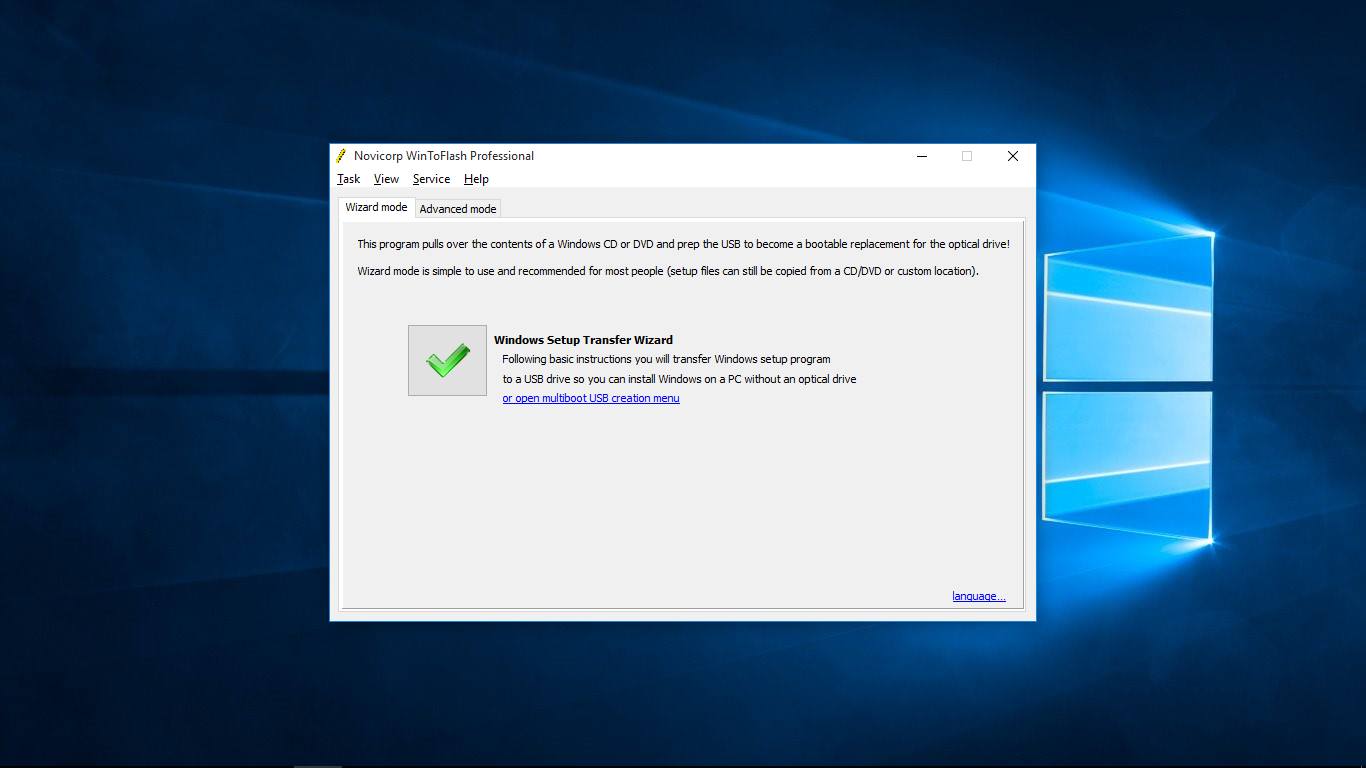Viewport: 1366px width, 768px height.
Task: Open the Service menu
Action: [431, 179]
